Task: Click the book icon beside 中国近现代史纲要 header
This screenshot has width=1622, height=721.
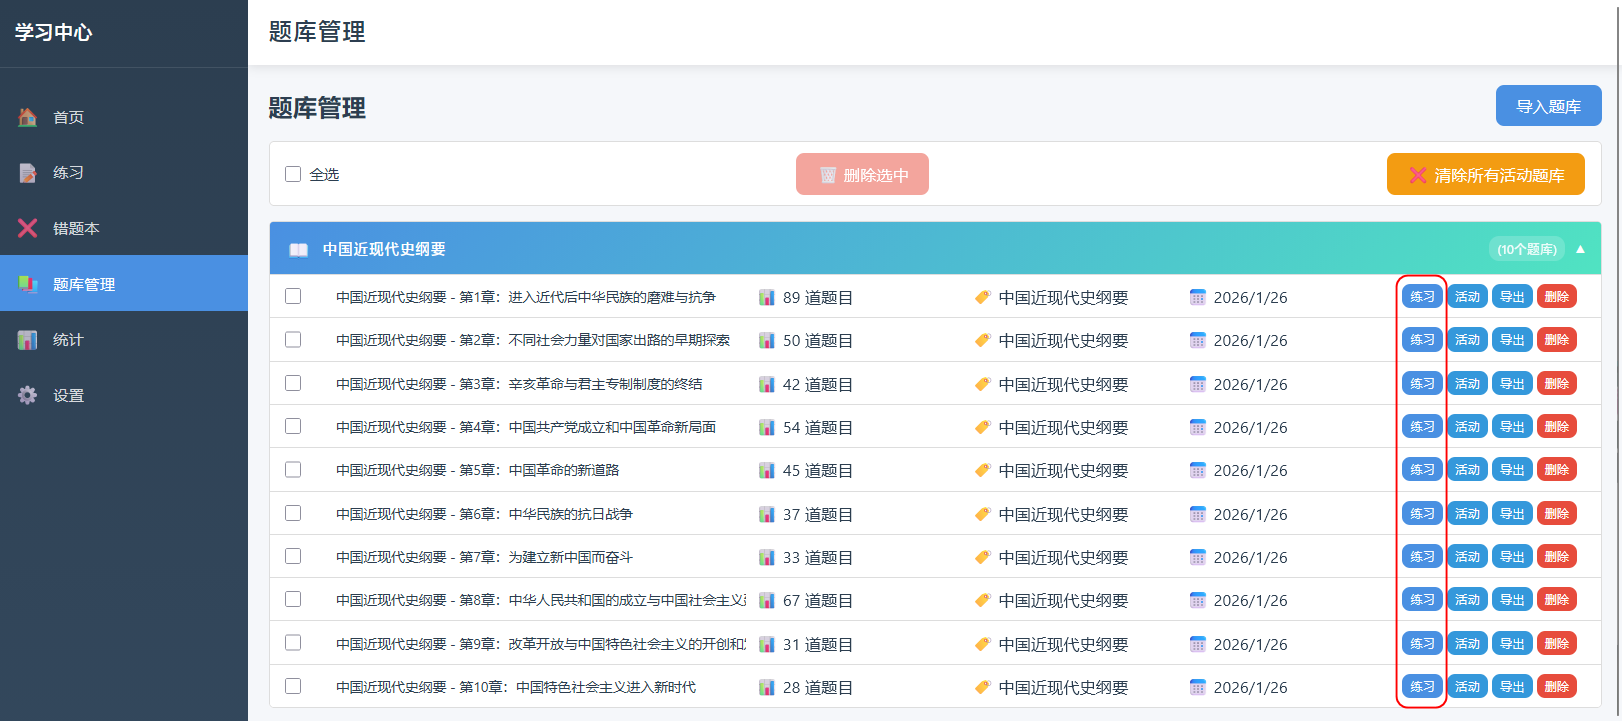Action: tap(299, 250)
